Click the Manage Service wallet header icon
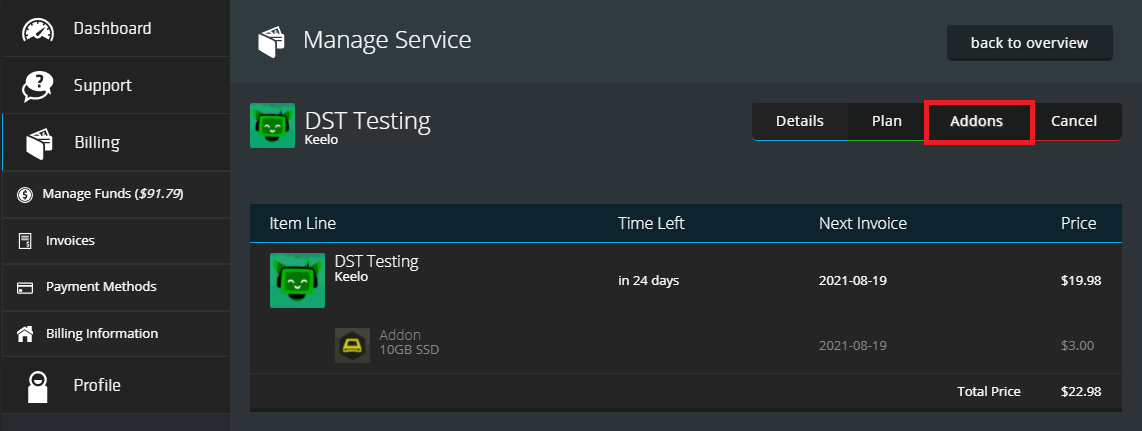The width and height of the screenshot is (1142, 431). [272, 41]
